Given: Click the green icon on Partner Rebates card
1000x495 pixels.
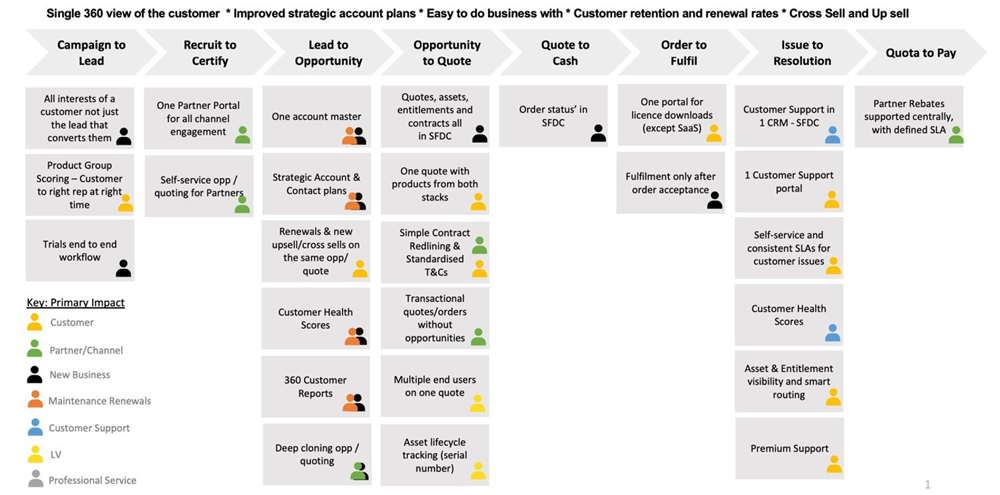Looking at the screenshot, I should pos(955,134).
